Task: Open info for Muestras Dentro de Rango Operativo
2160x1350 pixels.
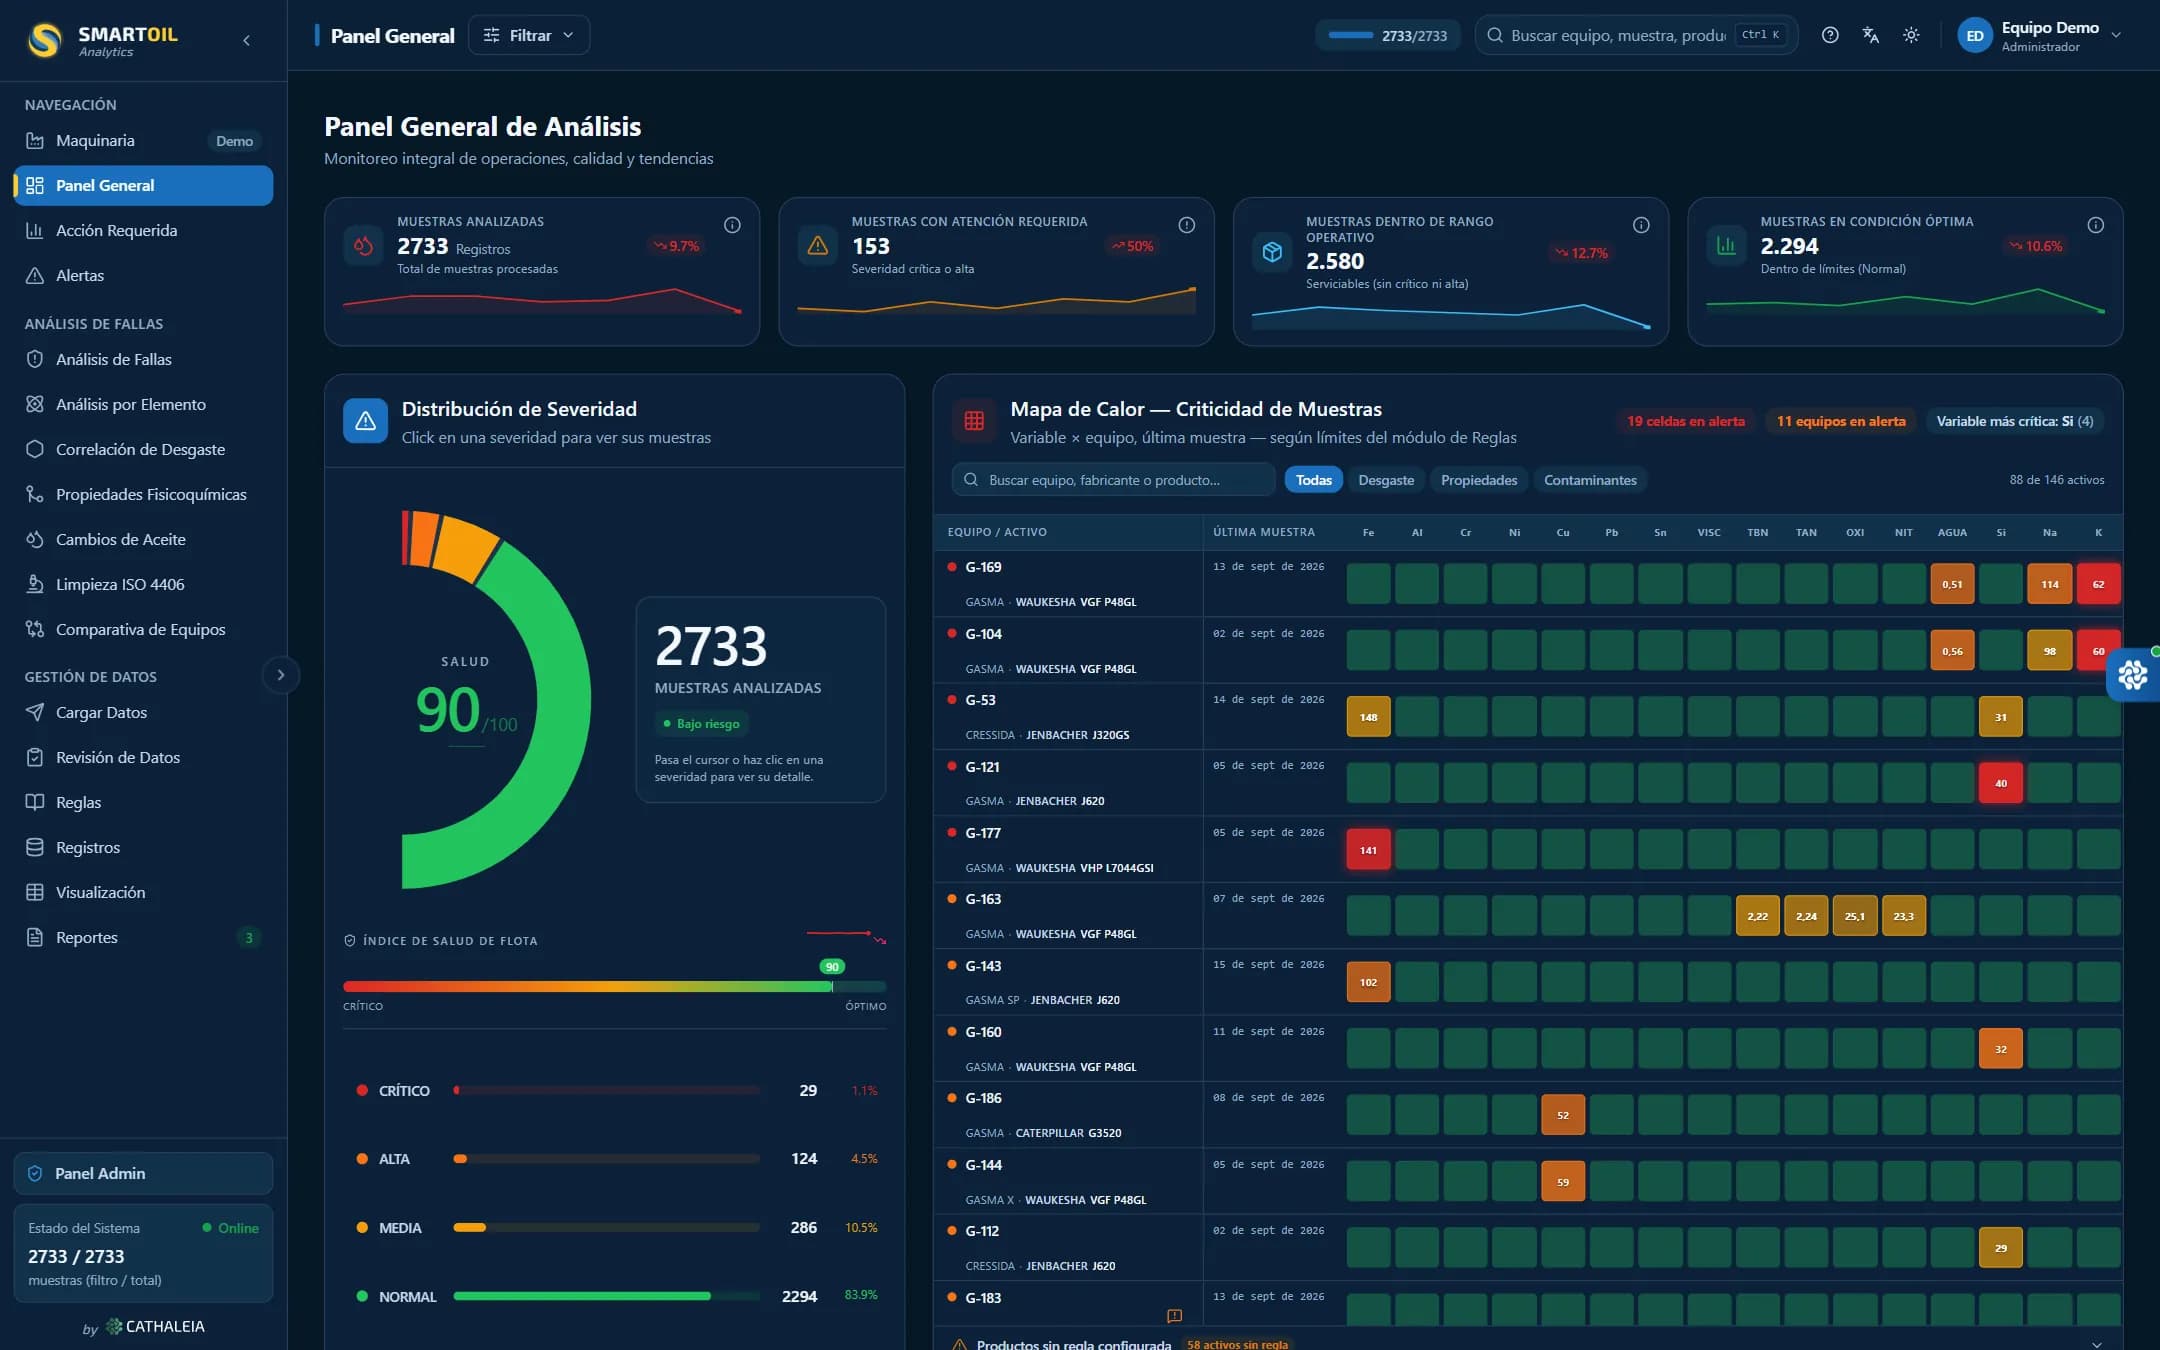Action: coord(1641,225)
